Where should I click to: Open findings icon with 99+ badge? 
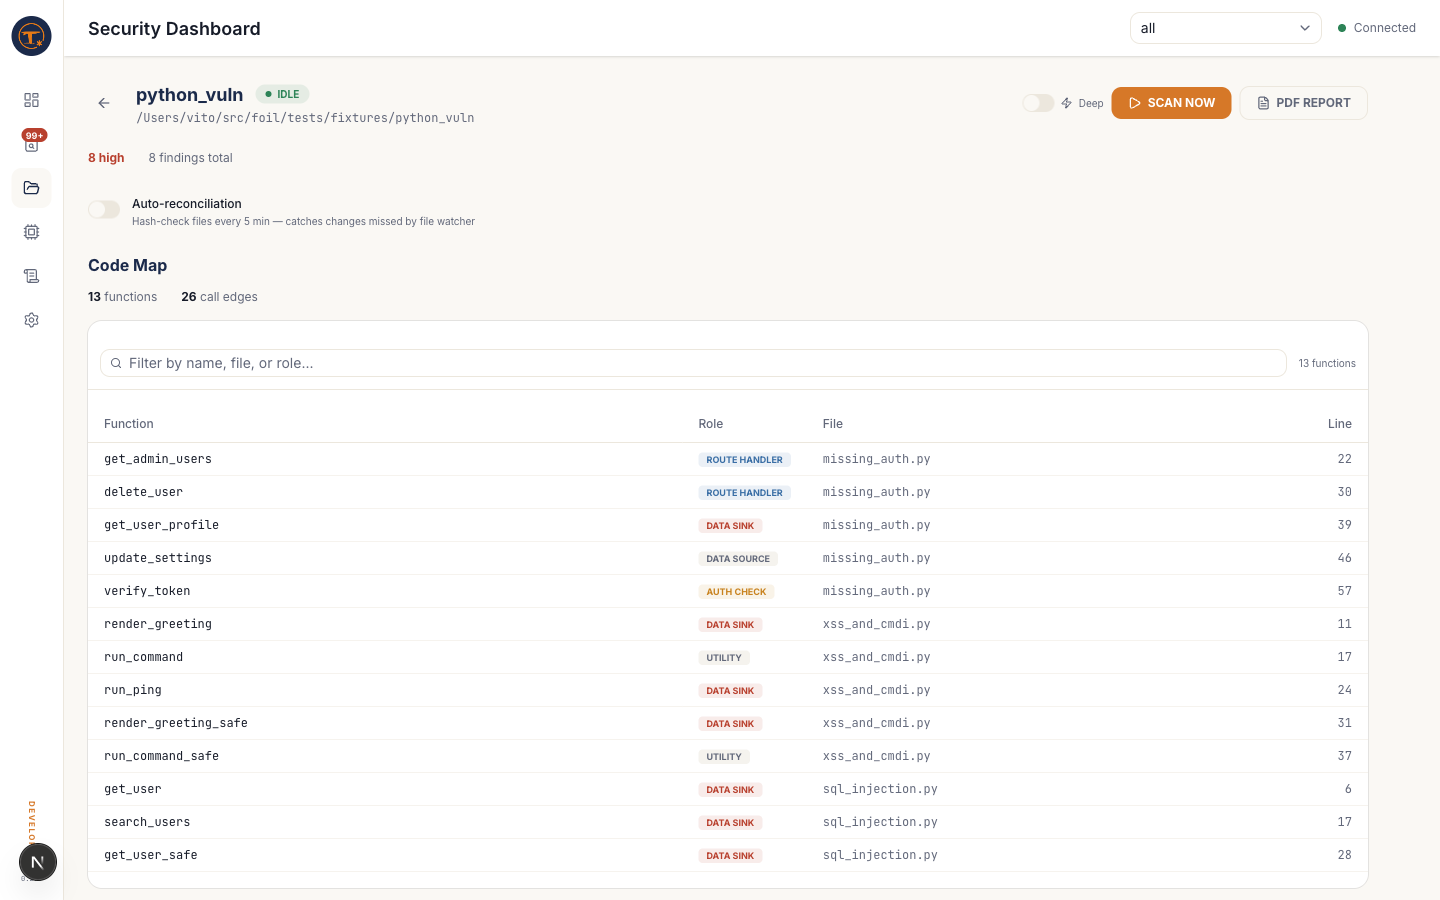click(x=31, y=144)
